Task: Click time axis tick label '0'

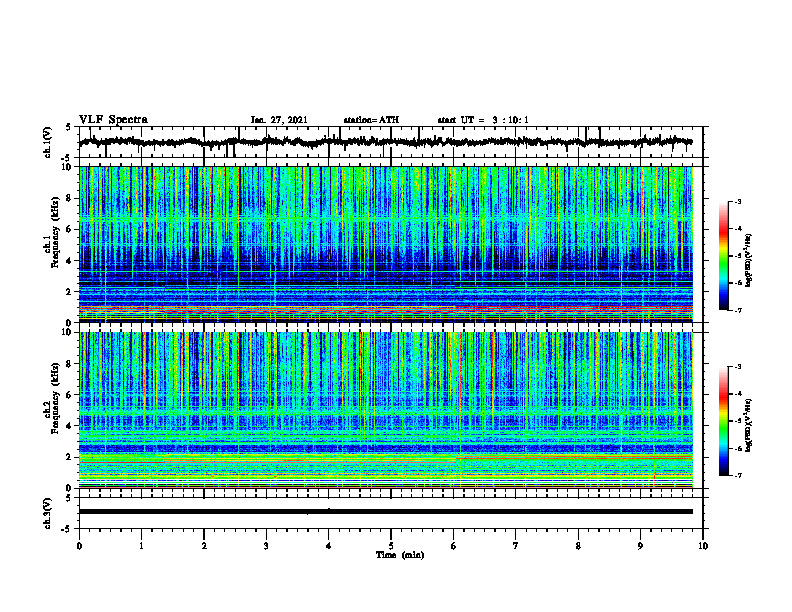Action: pyautogui.click(x=79, y=546)
